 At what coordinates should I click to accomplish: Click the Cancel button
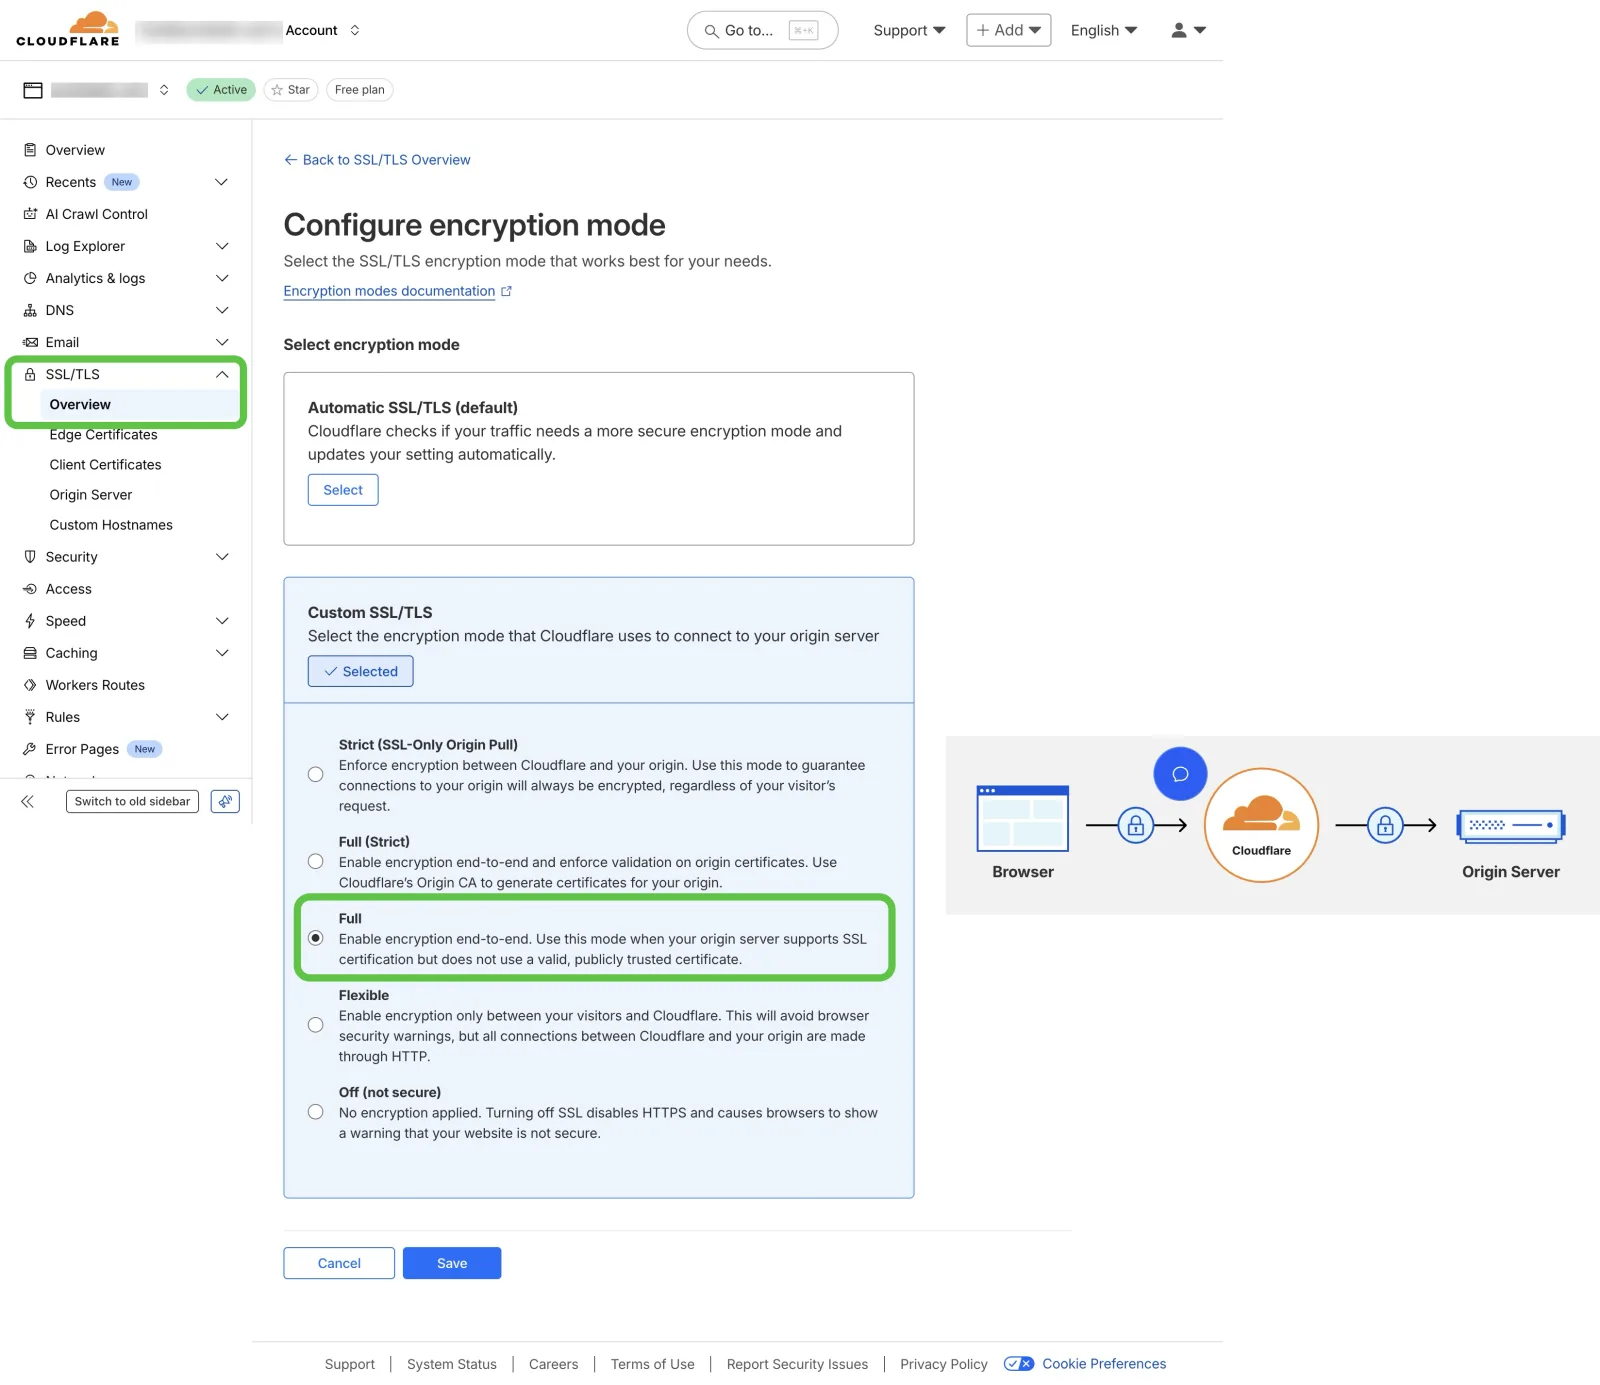tap(339, 1263)
